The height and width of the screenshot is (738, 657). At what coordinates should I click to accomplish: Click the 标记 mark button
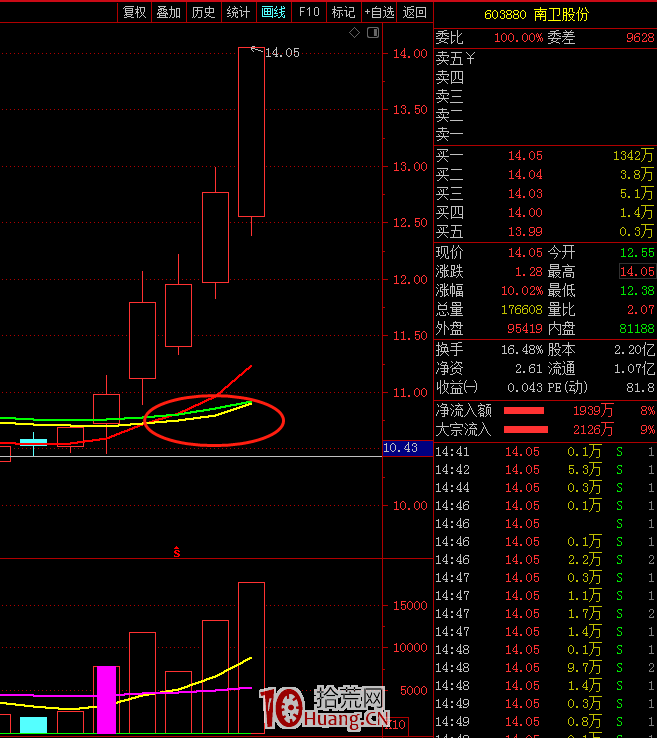(344, 12)
